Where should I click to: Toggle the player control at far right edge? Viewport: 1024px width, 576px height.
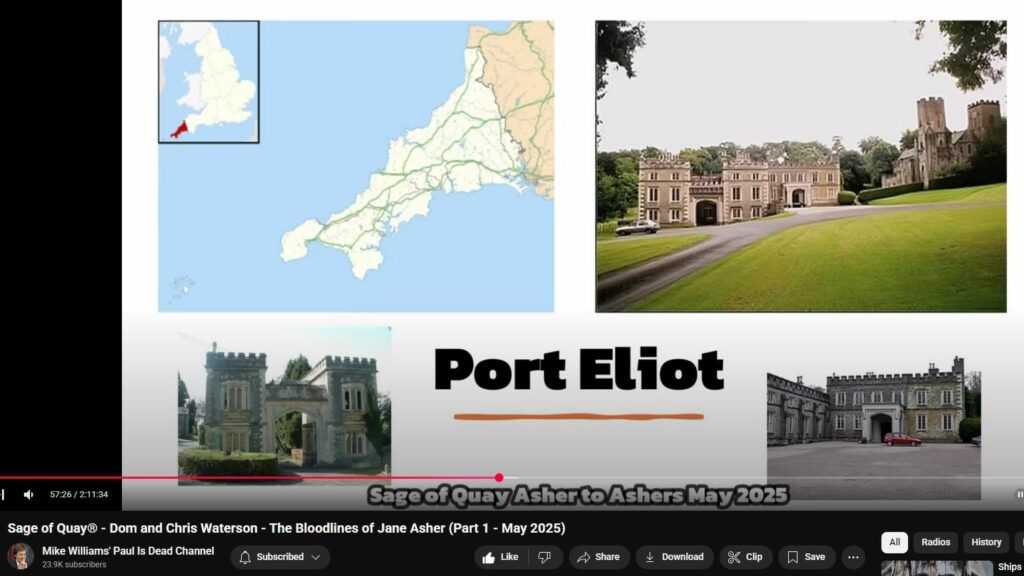[x=1018, y=494]
